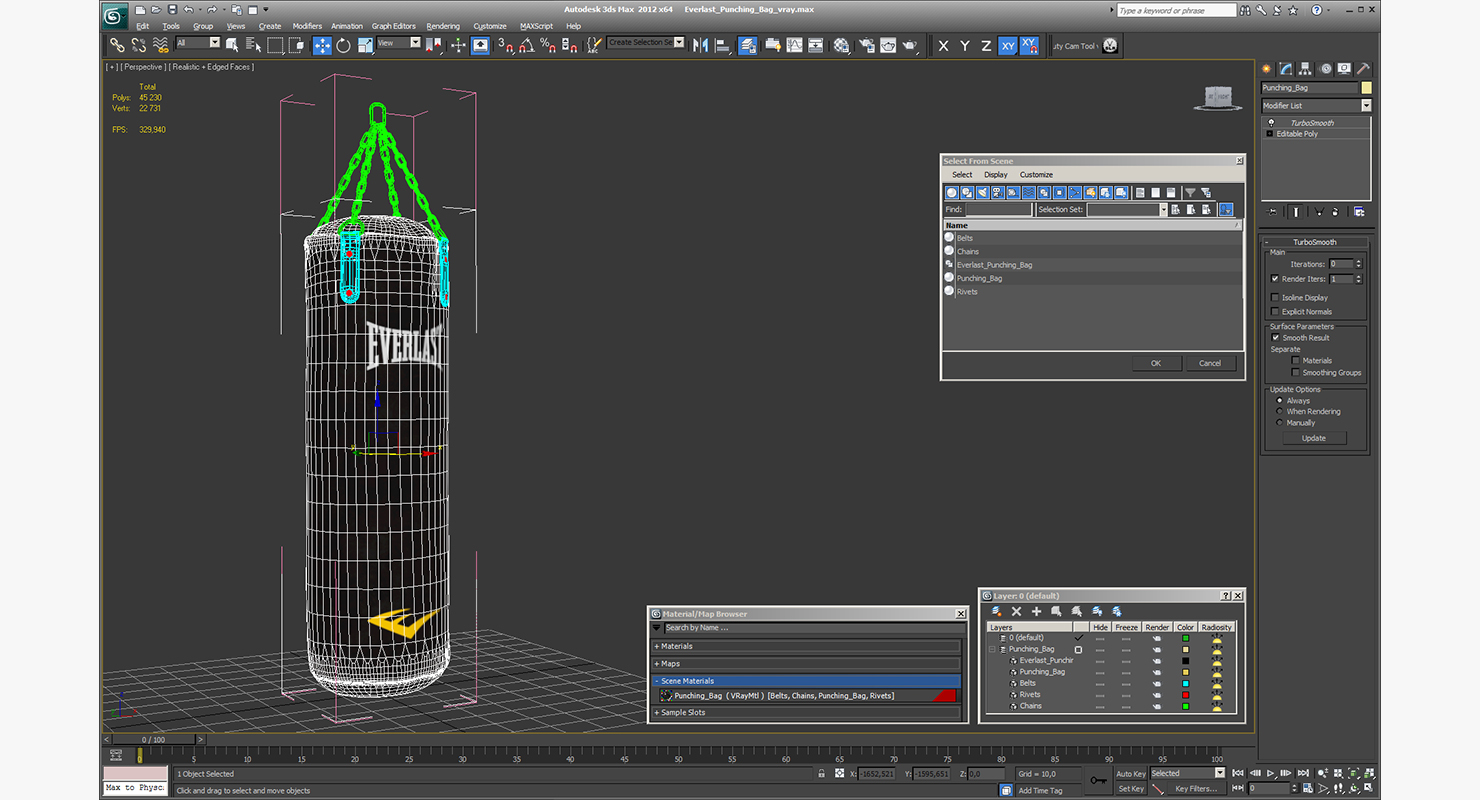Click Cancel in Select From Scene dialog
This screenshot has width=1480, height=800.
[x=1210, y=363]
